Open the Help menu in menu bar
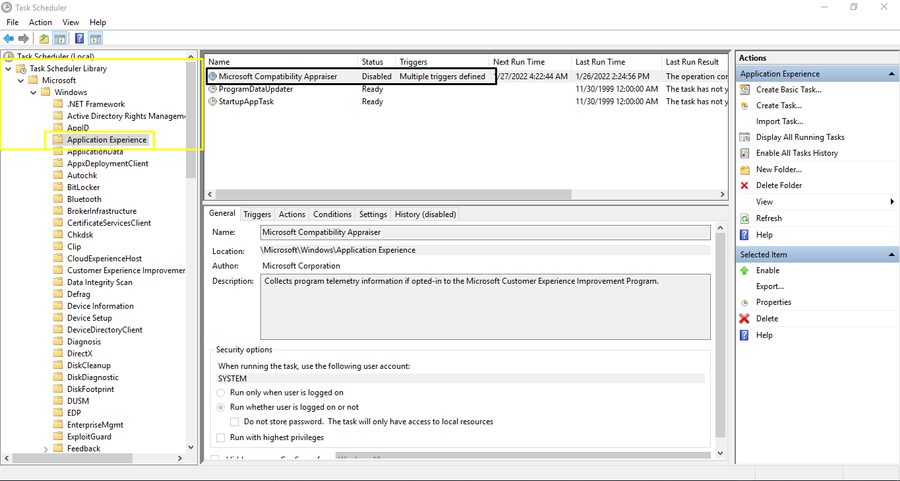Screen dimensions: 900x481 click(98, 22)
